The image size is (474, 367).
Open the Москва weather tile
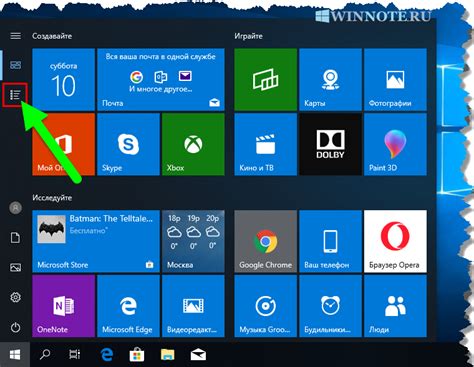(193, 241)
